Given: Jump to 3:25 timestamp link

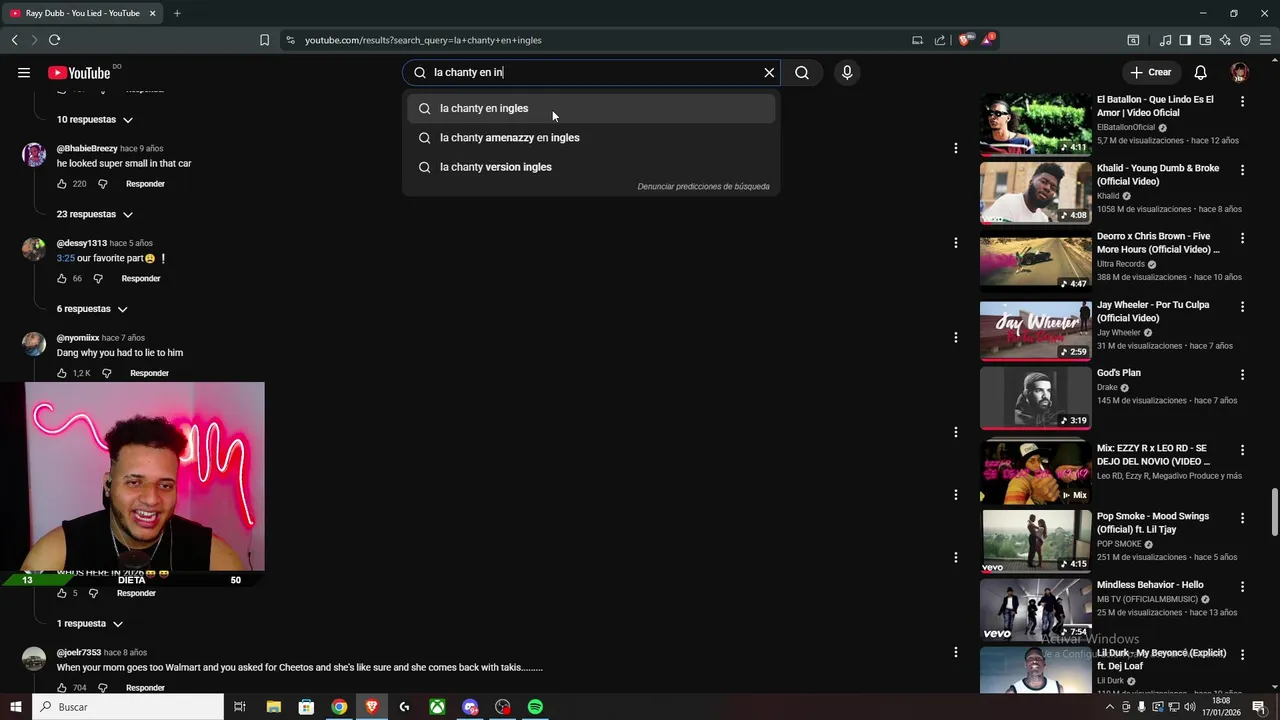Looking at the screenshot, I should click(65, 258).
